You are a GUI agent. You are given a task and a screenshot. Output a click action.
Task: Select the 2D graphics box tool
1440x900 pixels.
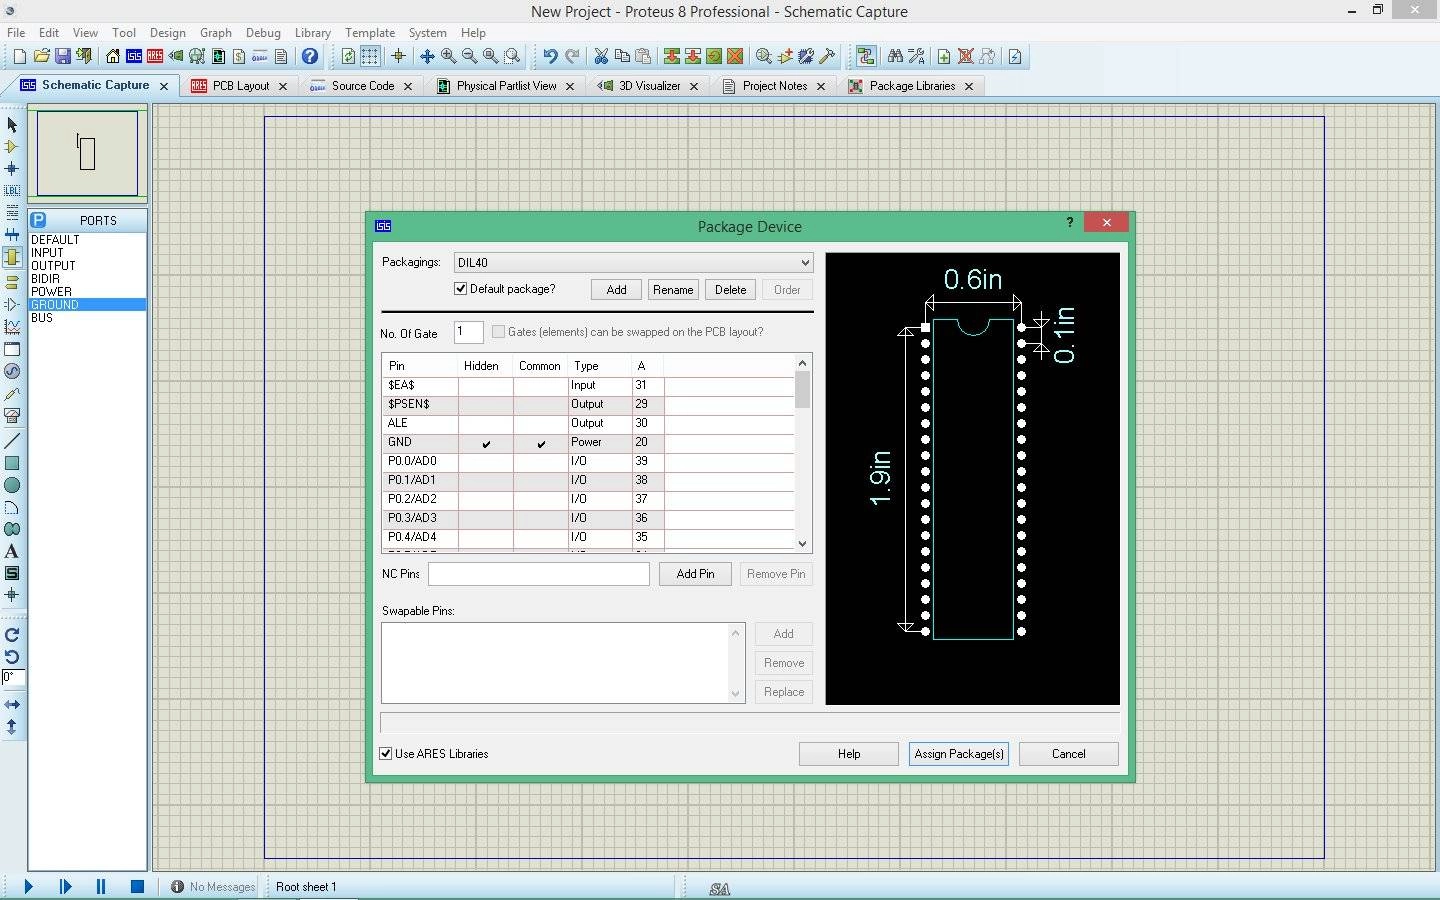[12, 463]
